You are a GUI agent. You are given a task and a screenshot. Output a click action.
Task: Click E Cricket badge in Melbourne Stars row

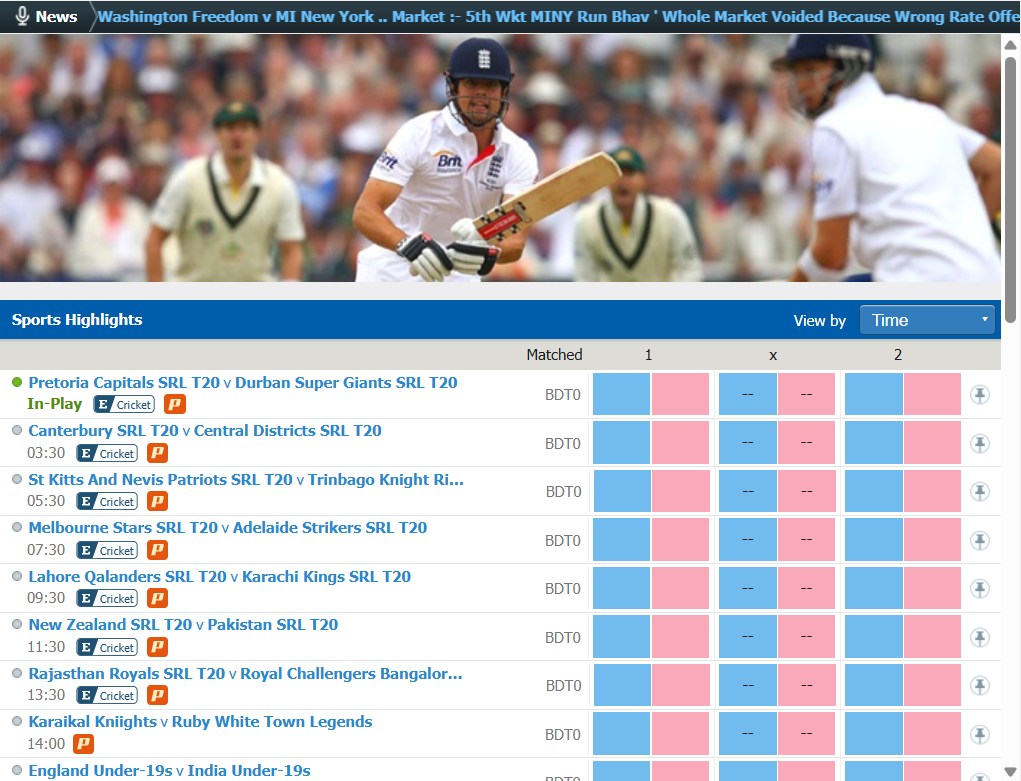107,550
